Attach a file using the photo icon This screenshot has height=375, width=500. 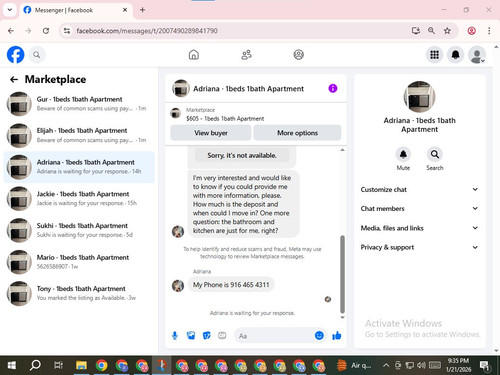[x=191, y=336]
